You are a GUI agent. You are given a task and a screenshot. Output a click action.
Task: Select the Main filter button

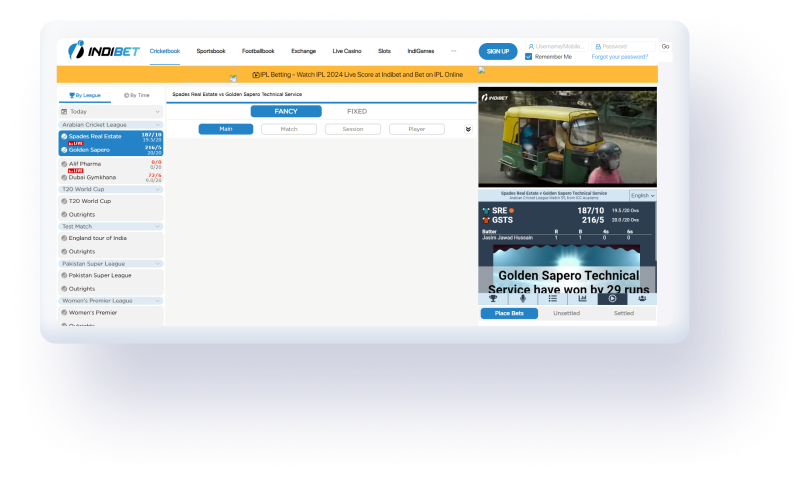(x=226, y=129)
